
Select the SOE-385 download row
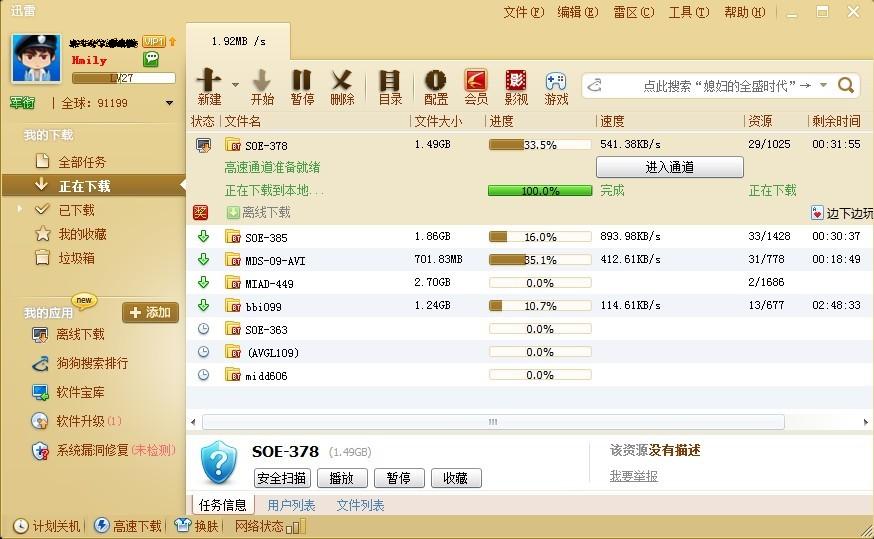530,237
